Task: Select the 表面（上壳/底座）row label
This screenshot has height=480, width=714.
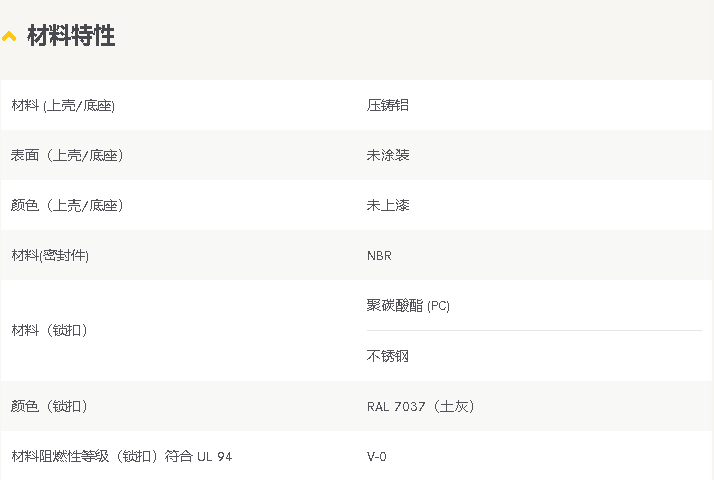Action: pyautogui.click(x=67, y=155)
